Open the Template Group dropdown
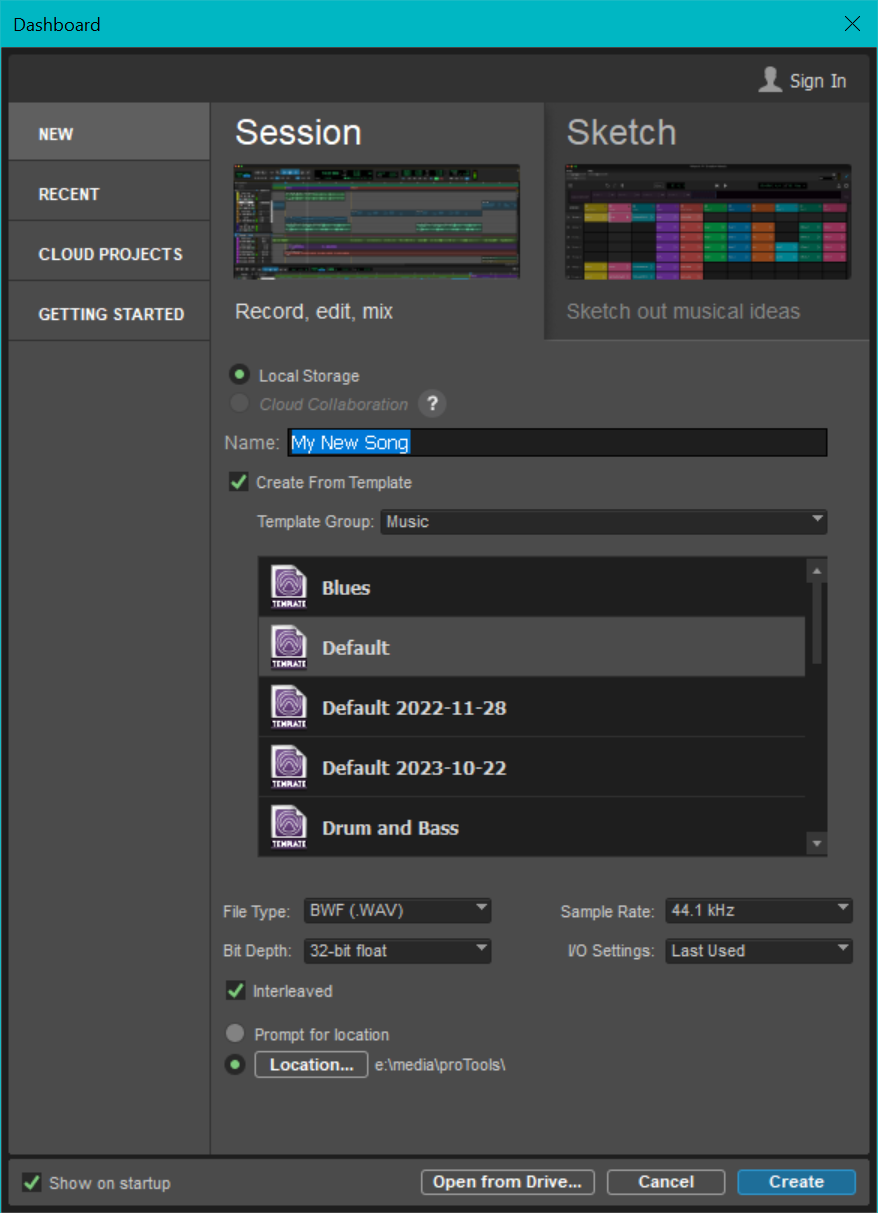Screen dimensions: 878x1213 pos(603,521)
